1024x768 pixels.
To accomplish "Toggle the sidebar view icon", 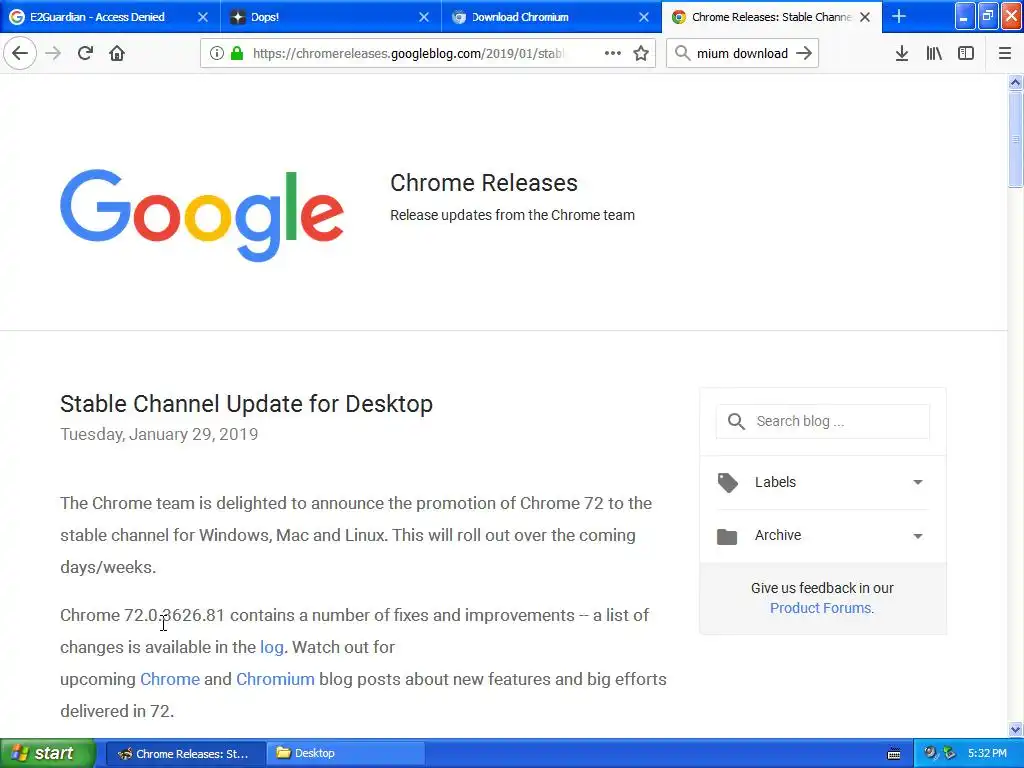I will tap(966, 53).
